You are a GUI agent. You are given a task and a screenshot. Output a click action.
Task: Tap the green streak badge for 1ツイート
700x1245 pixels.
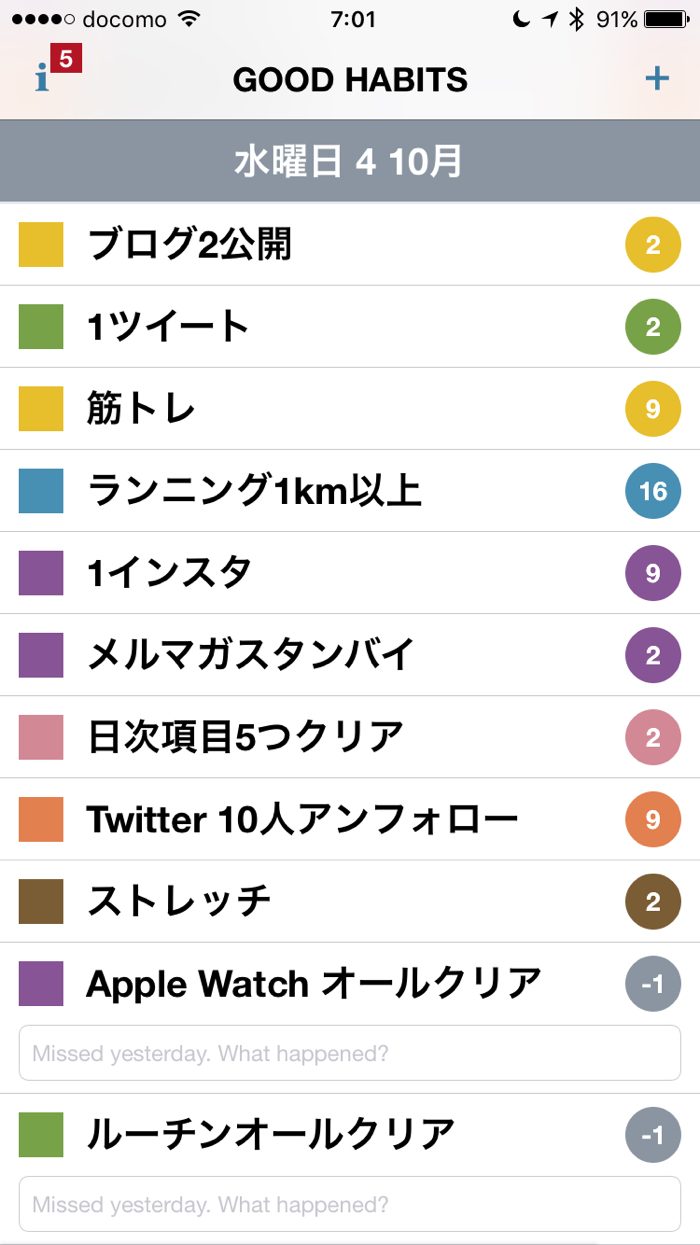click(653, 327)
